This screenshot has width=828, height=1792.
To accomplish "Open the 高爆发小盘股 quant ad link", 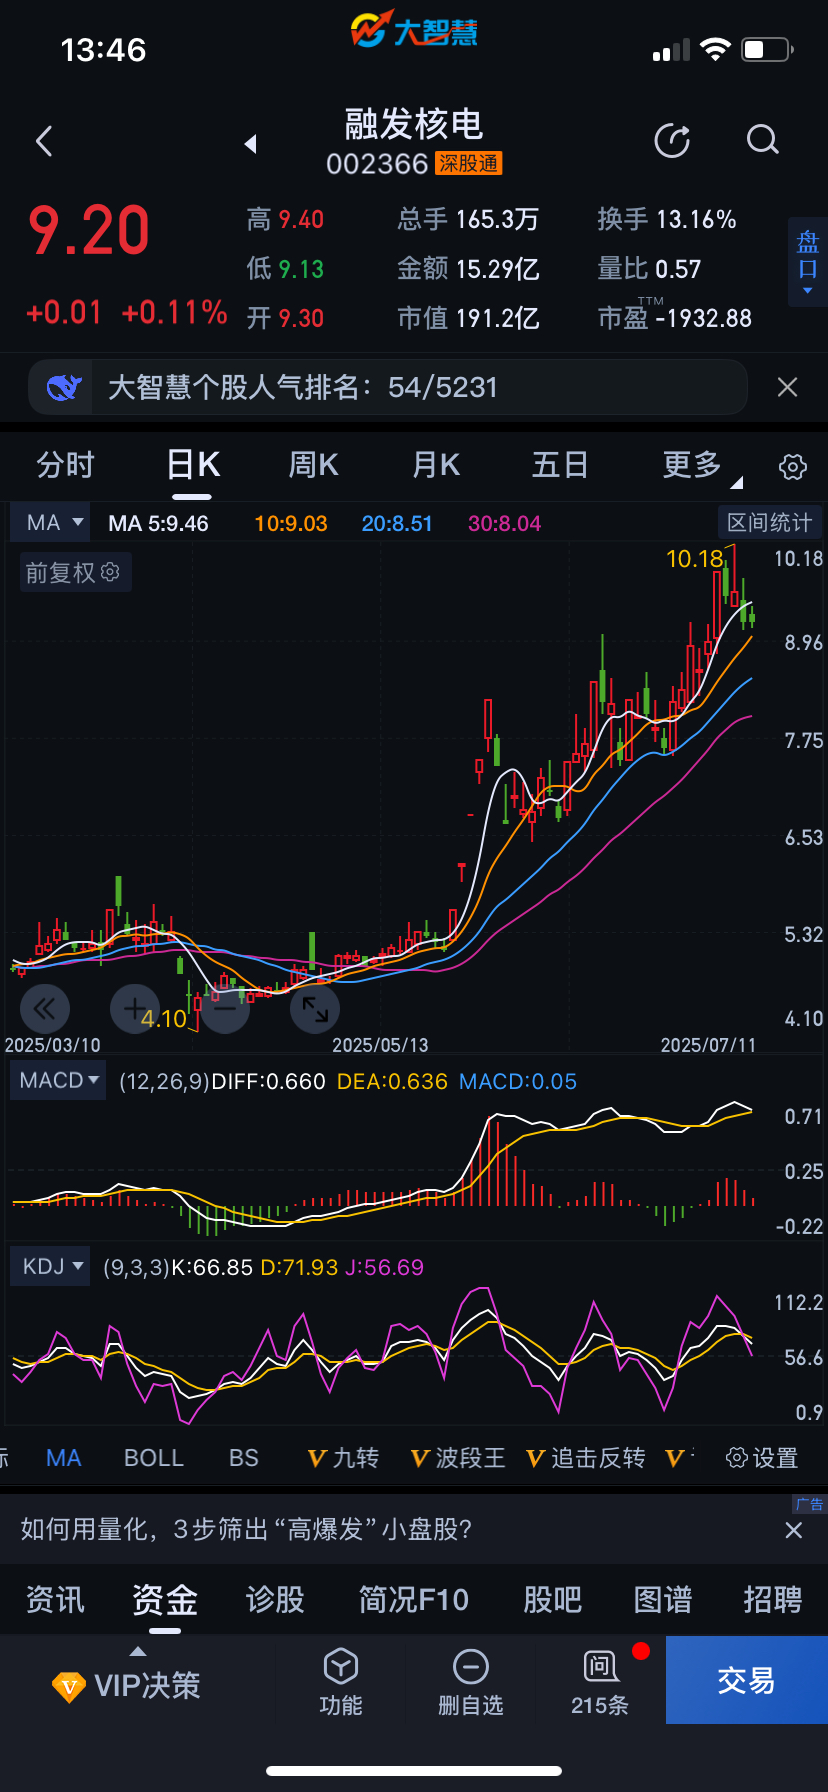I will tap(246, 1530).
